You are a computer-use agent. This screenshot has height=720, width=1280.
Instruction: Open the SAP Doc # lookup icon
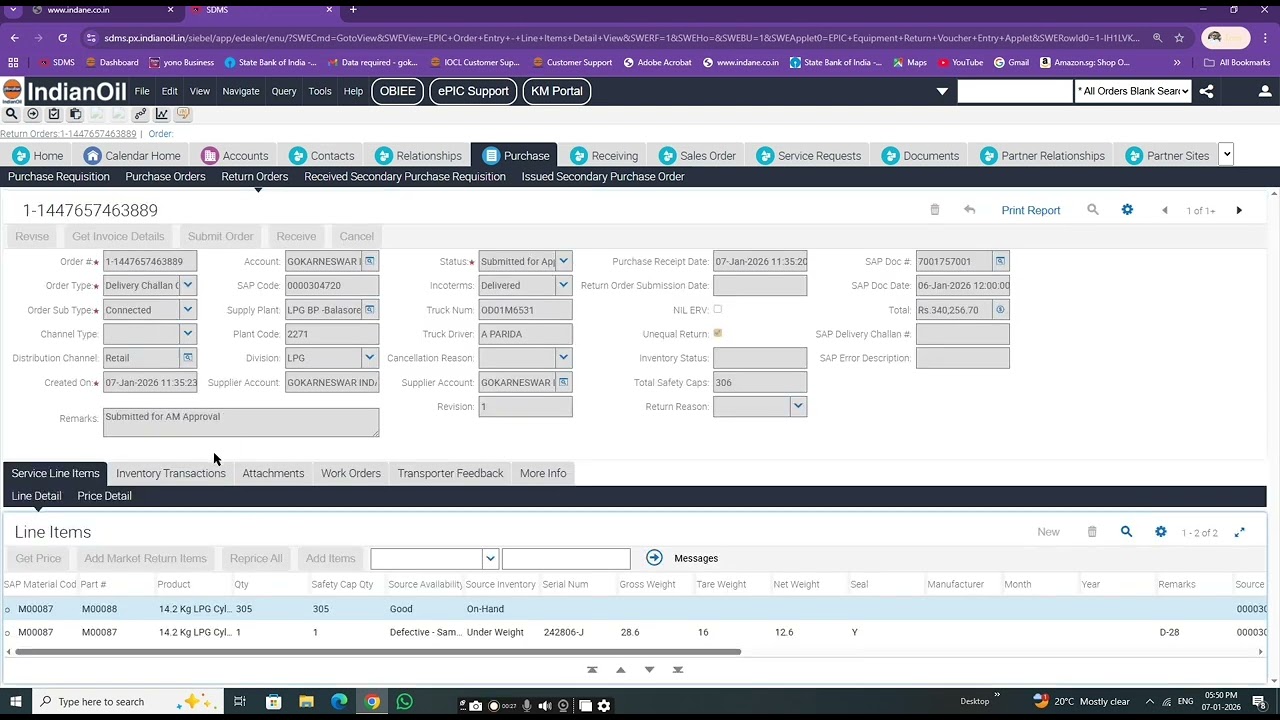click(1000, 261)
